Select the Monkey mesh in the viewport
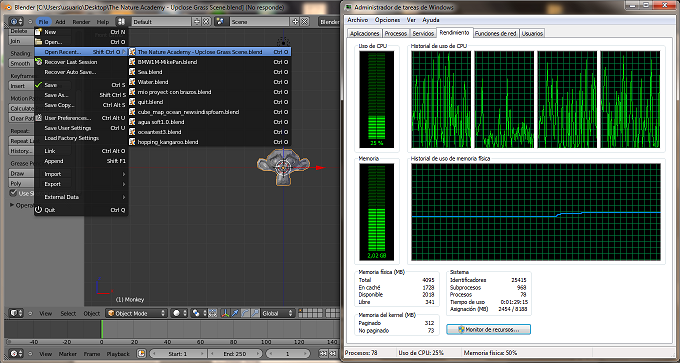The height and width of the screenshot is (363, 680). (283, 167)
